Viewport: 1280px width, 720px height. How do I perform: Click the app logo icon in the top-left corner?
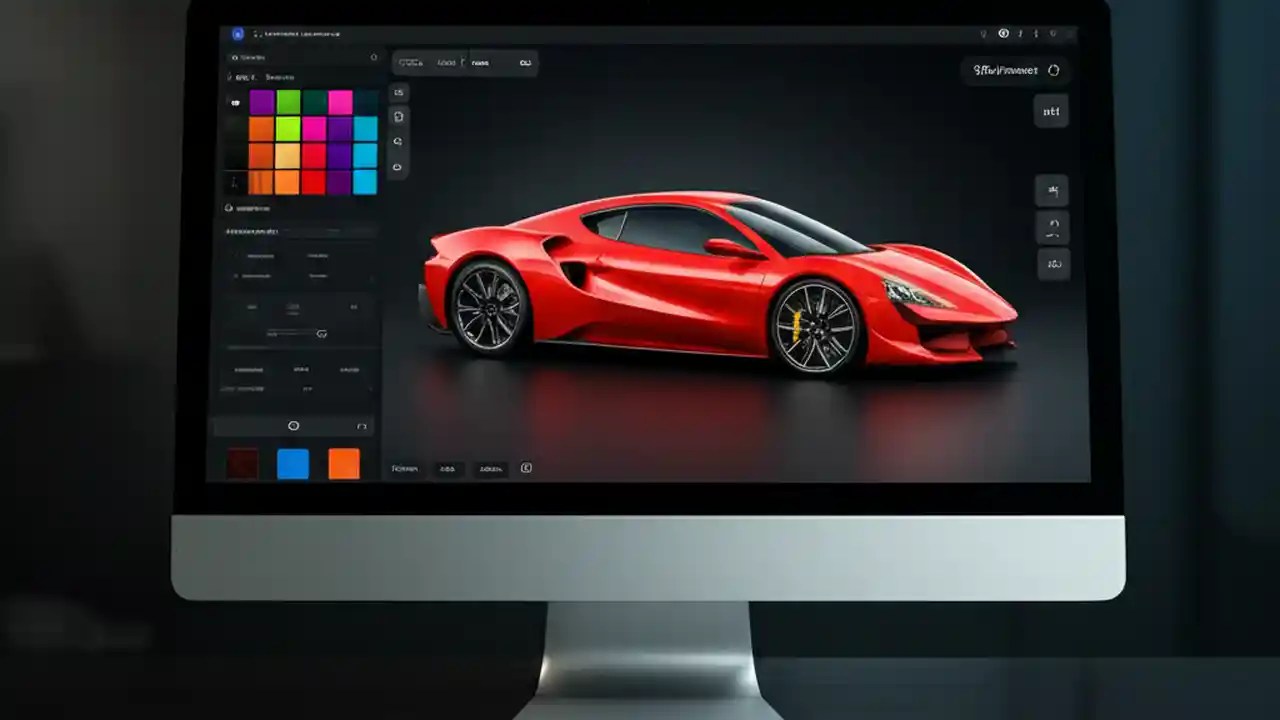237,32
